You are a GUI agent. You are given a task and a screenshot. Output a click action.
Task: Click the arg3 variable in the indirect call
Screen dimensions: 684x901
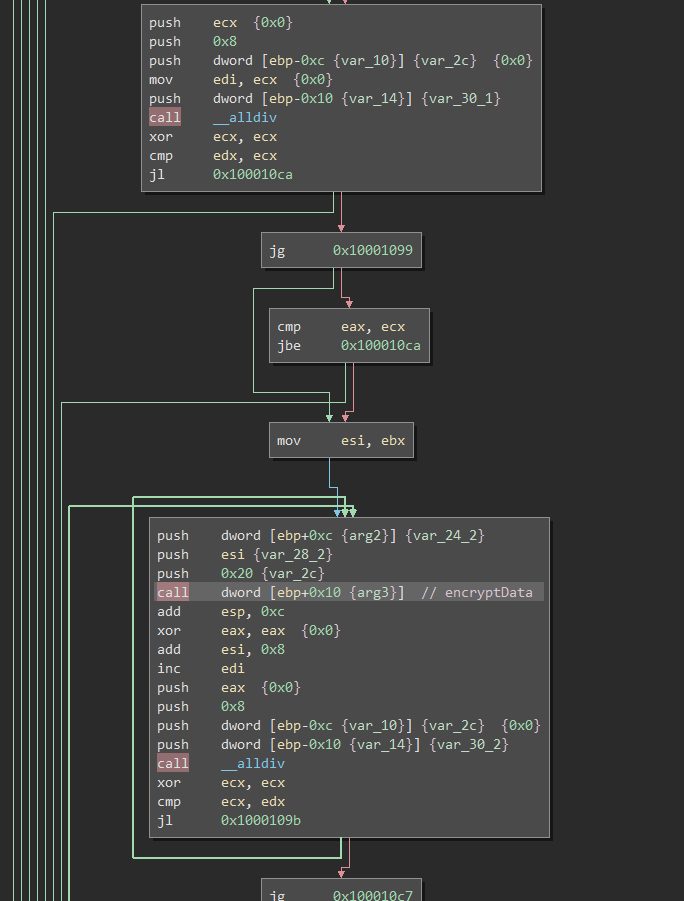(x=376, y=592)
